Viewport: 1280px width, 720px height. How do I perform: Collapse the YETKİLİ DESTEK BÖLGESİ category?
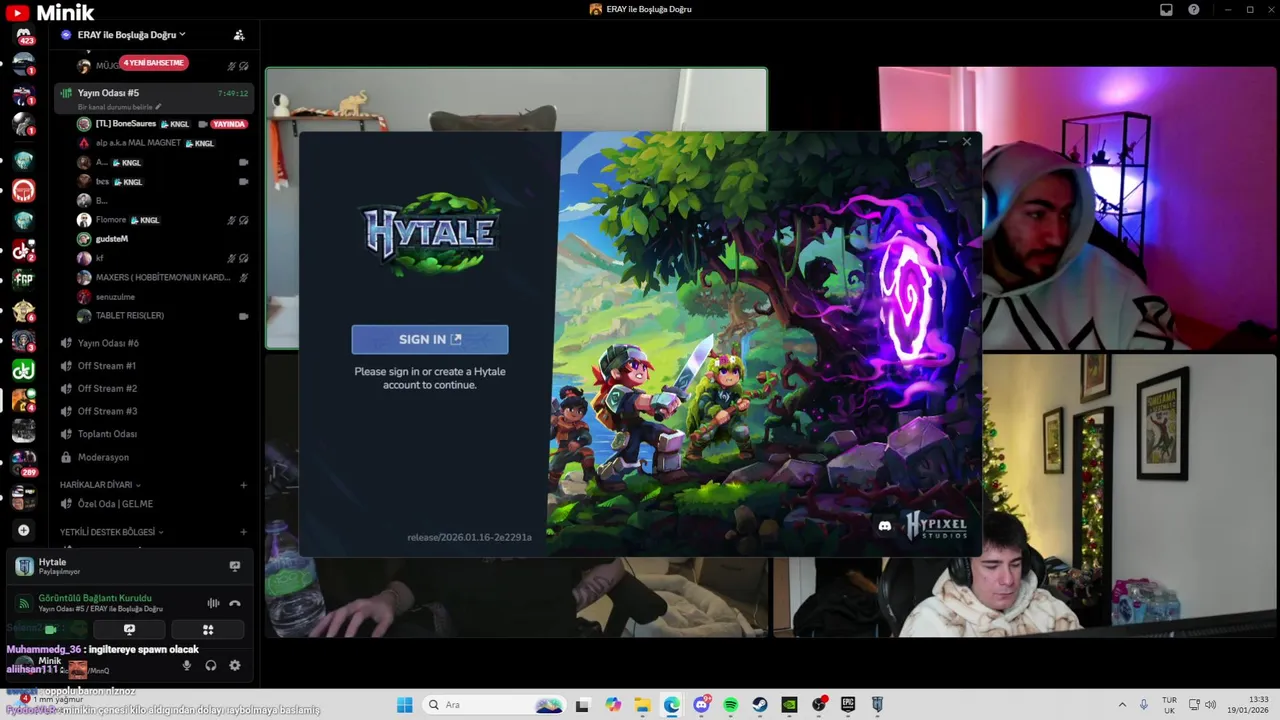pyautogui.click(x=110, y=532)
